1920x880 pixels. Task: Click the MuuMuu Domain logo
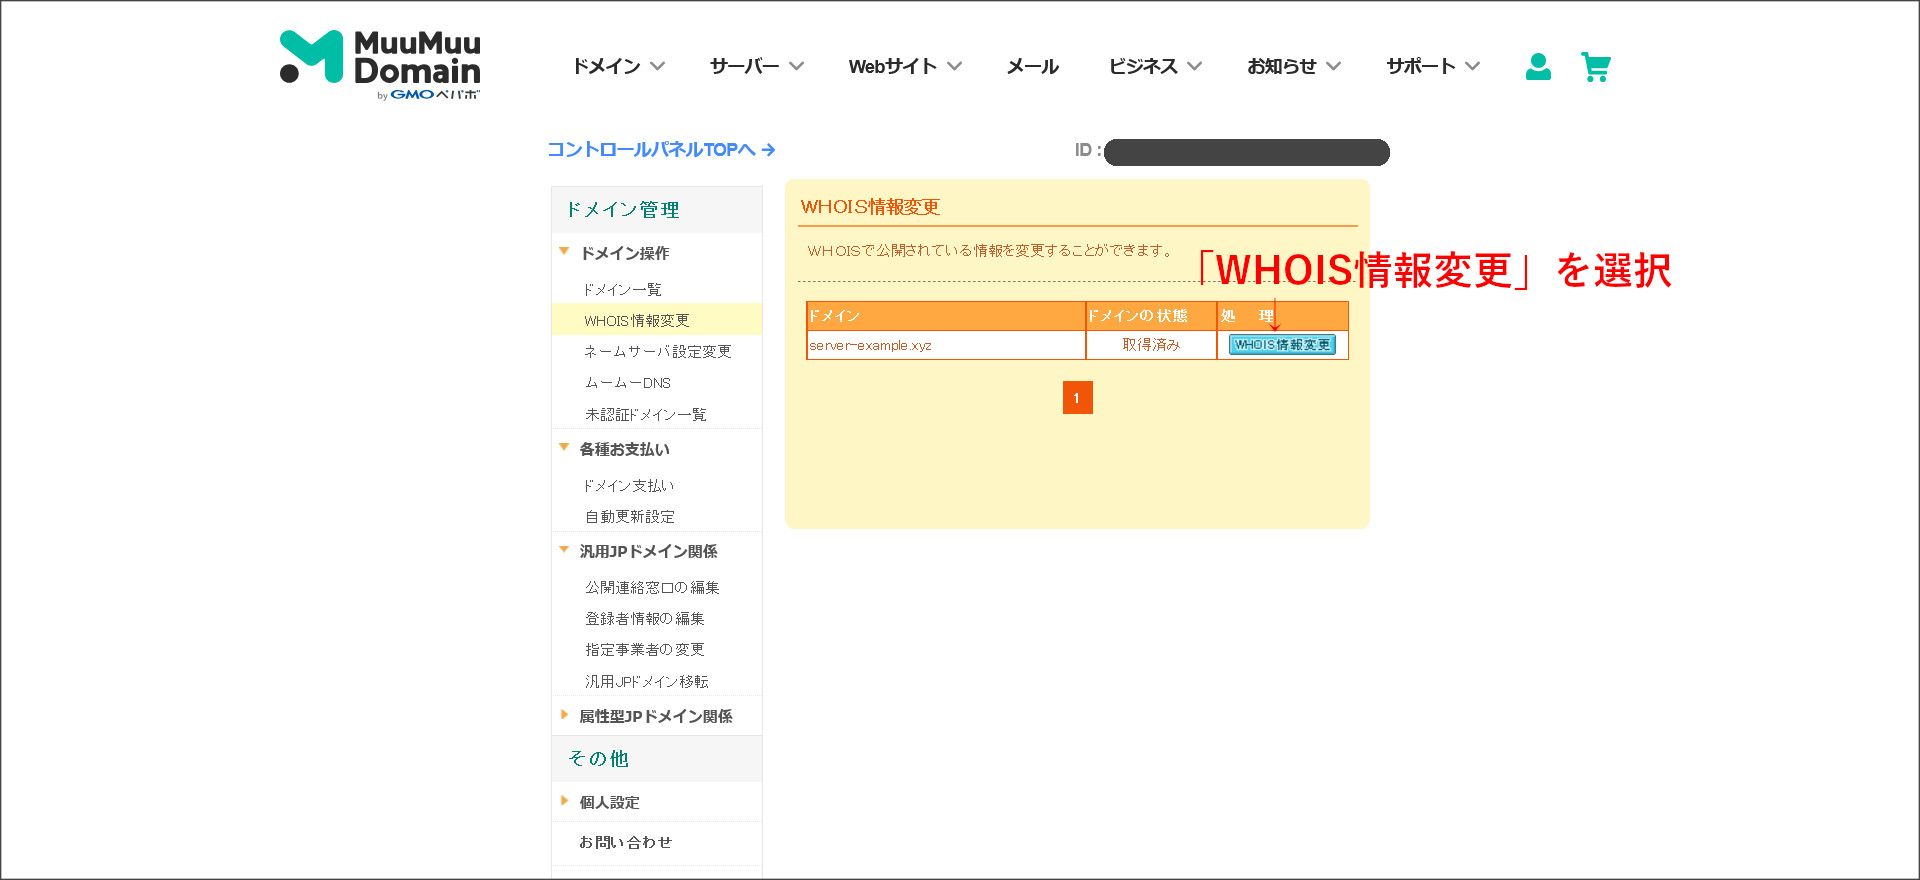click(x=380, y=65)
